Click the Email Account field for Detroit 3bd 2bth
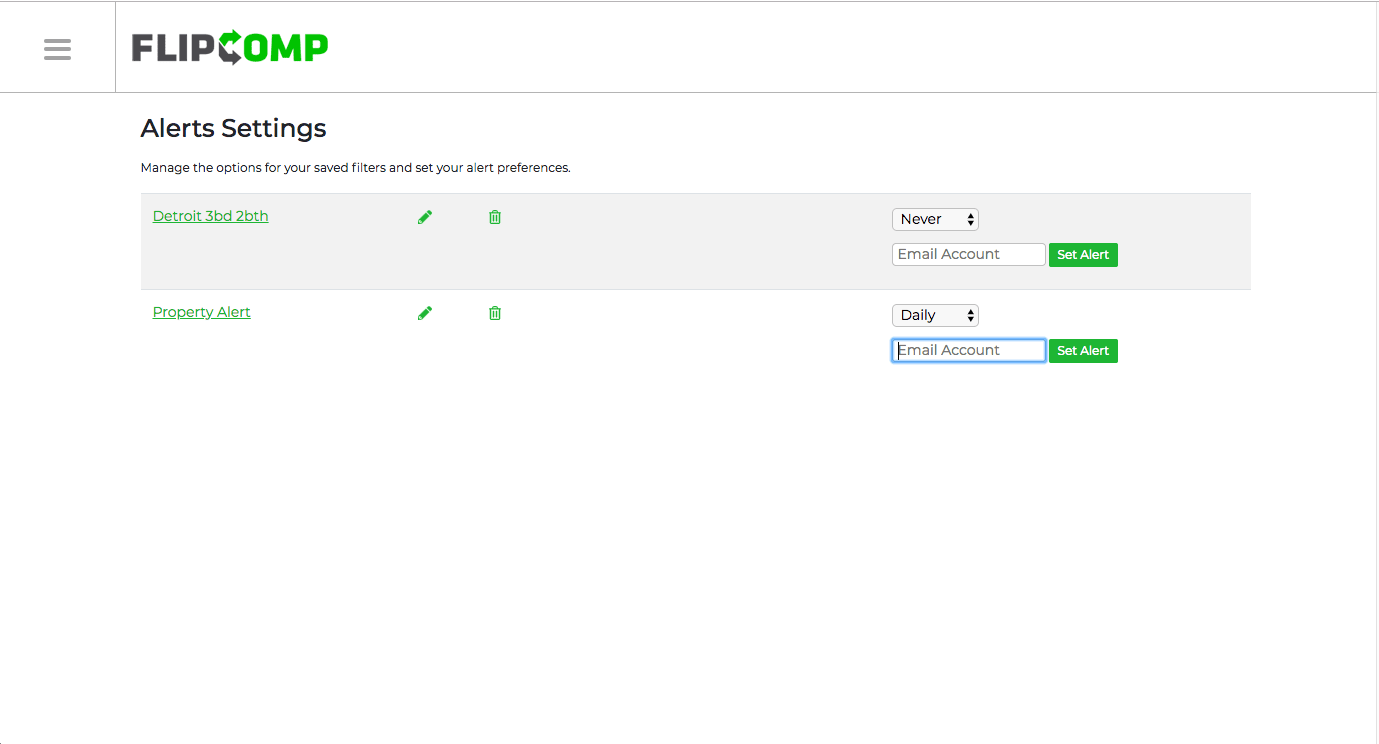1379x744 pixels. pyautogui.click(x=967, y=254)
